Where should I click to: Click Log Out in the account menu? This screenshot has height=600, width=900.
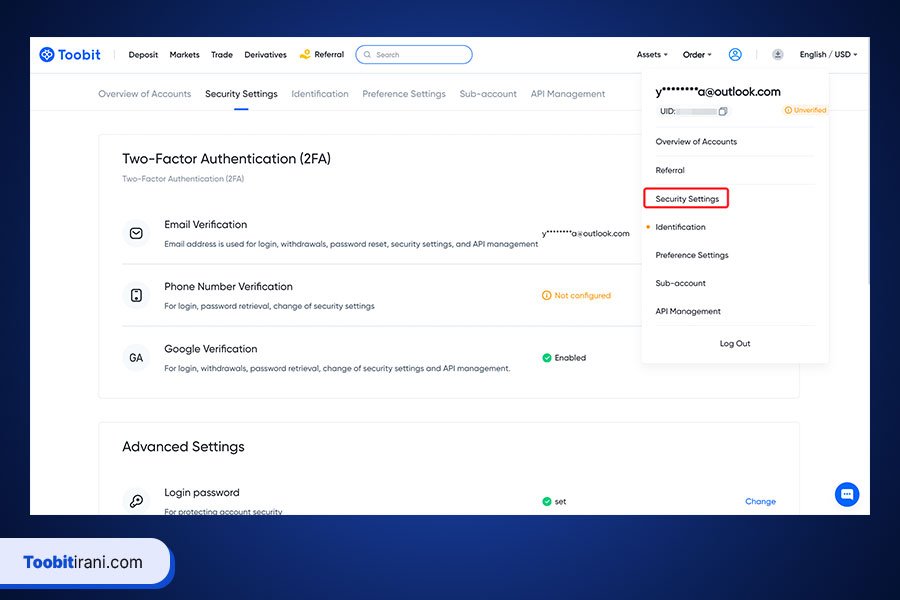click(735, 343)
